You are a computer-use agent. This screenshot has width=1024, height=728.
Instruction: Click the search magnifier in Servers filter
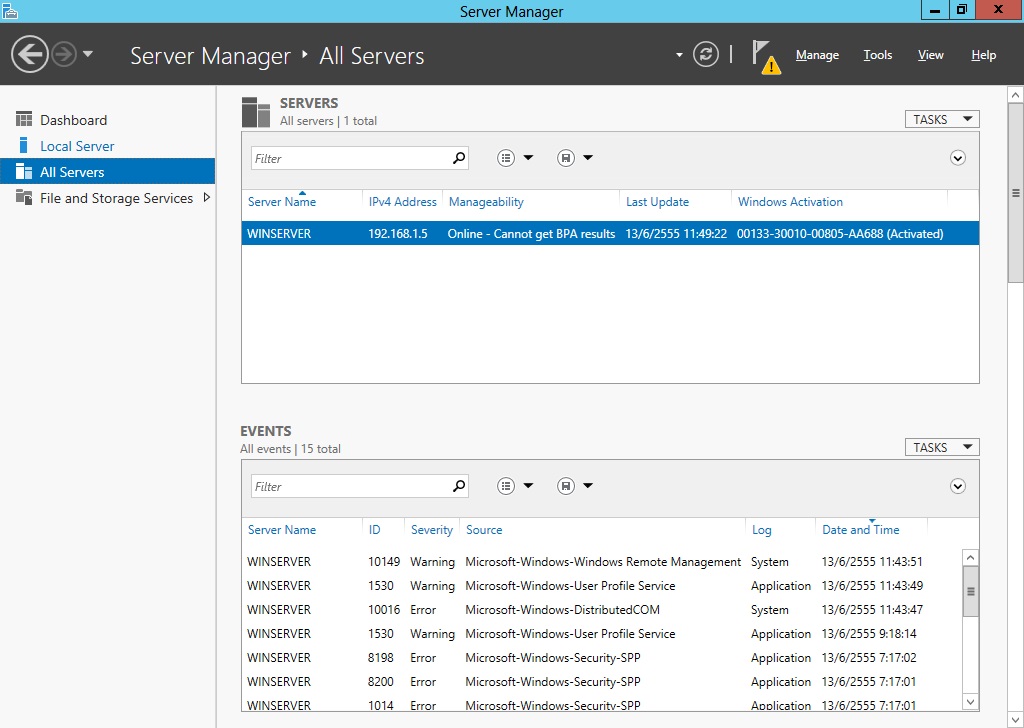[459, 158]
